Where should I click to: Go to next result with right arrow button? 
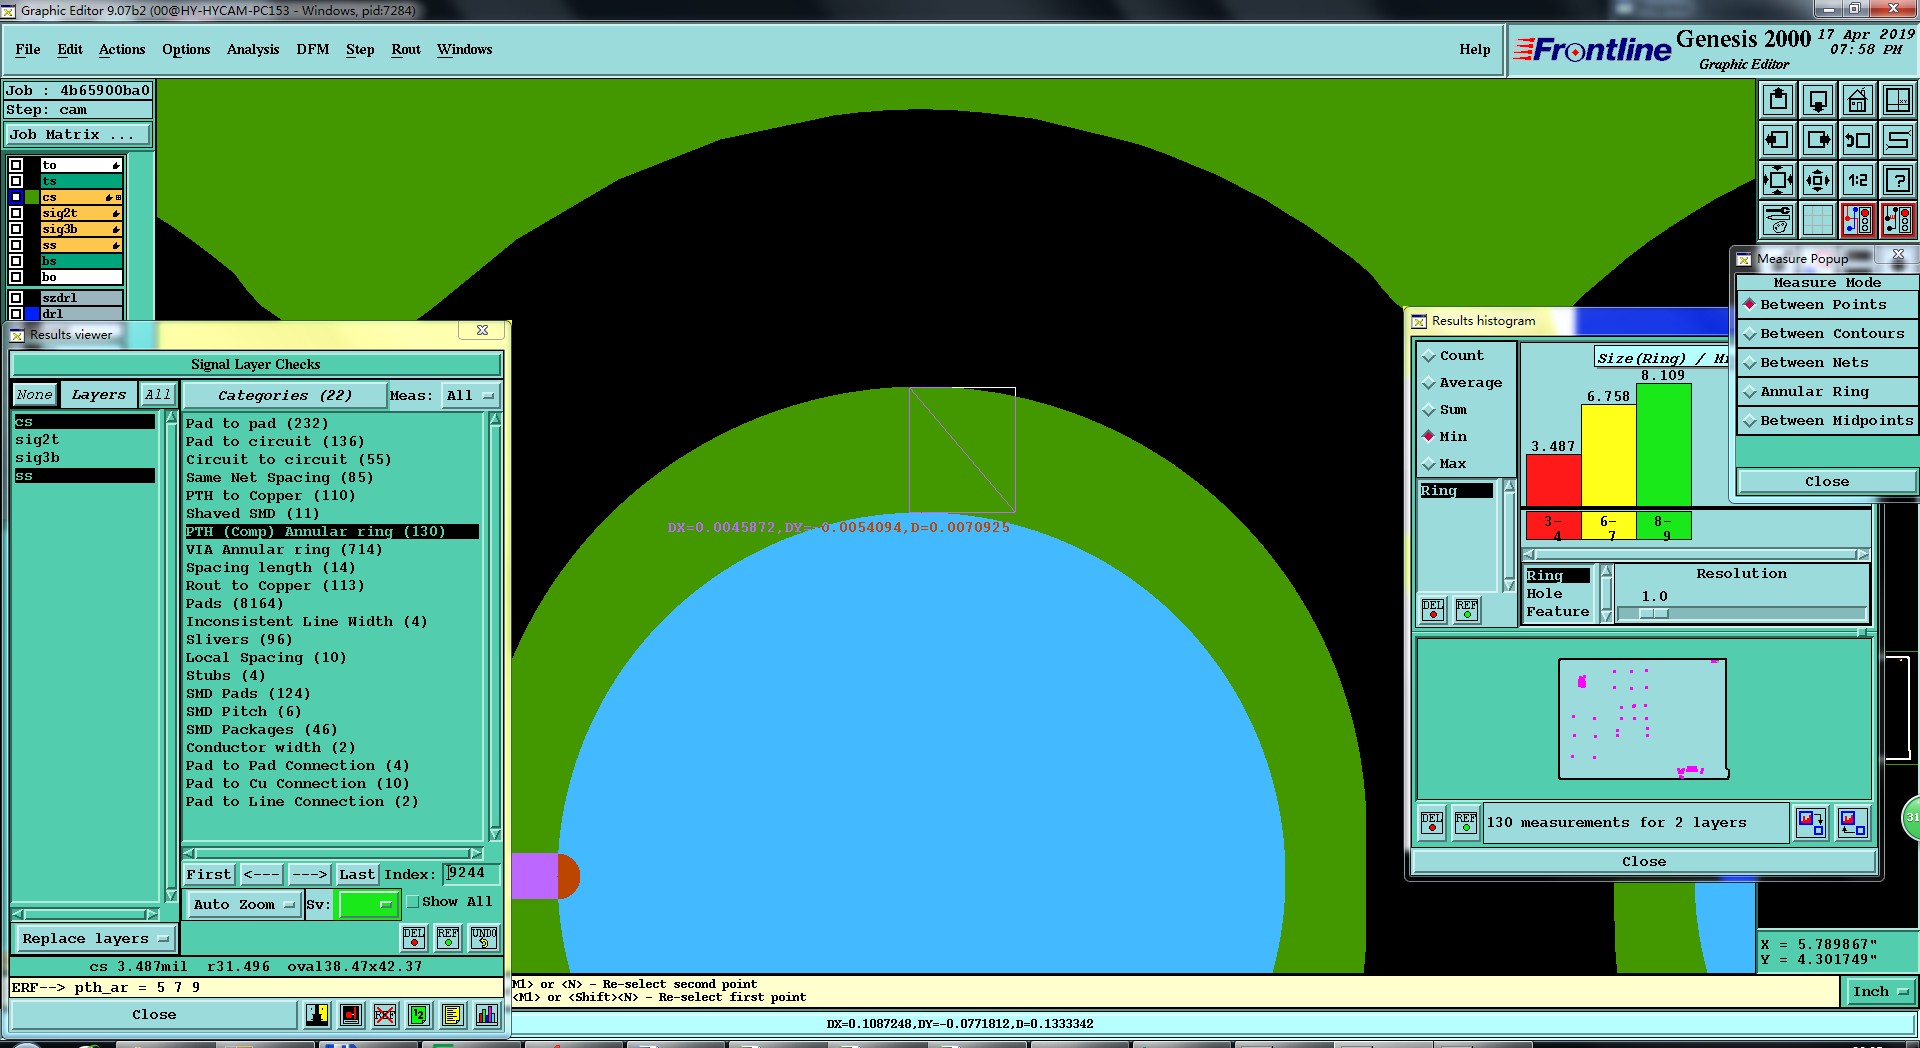[x=310, y=875]
